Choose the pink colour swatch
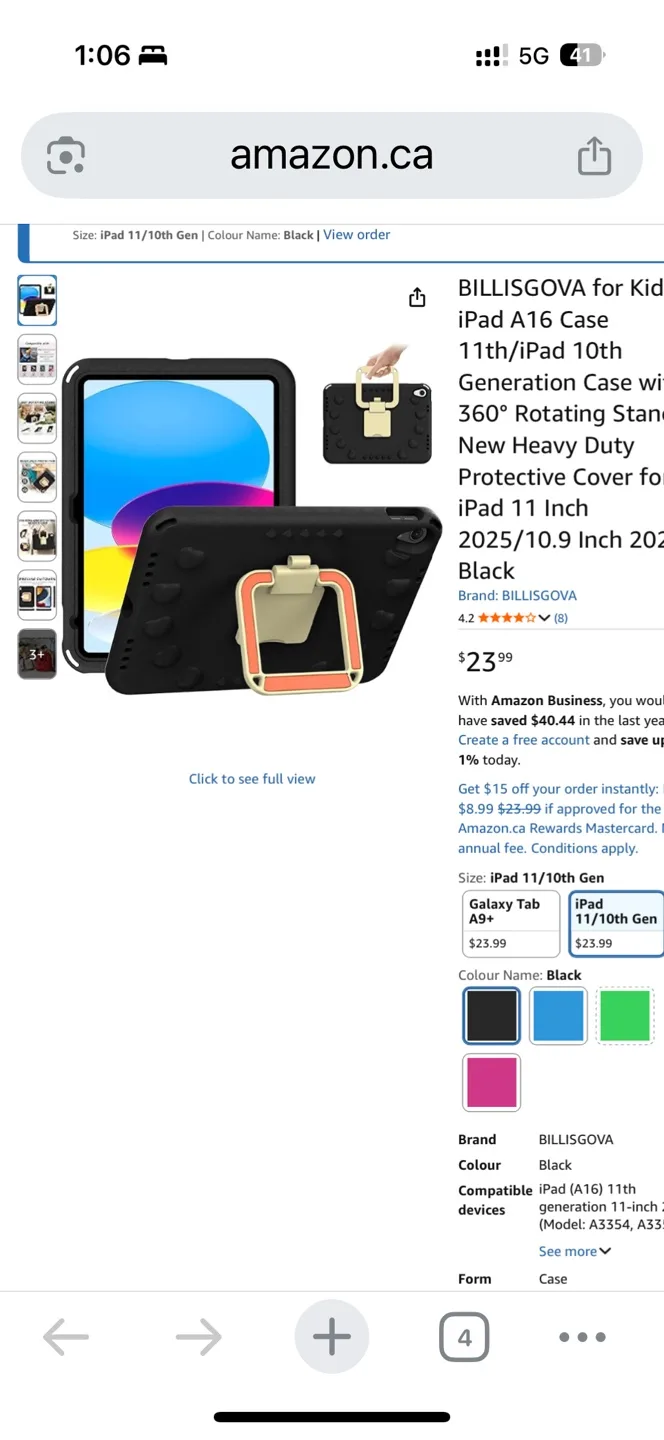Screen dimensions: 664x1440 pos(492,1082)
